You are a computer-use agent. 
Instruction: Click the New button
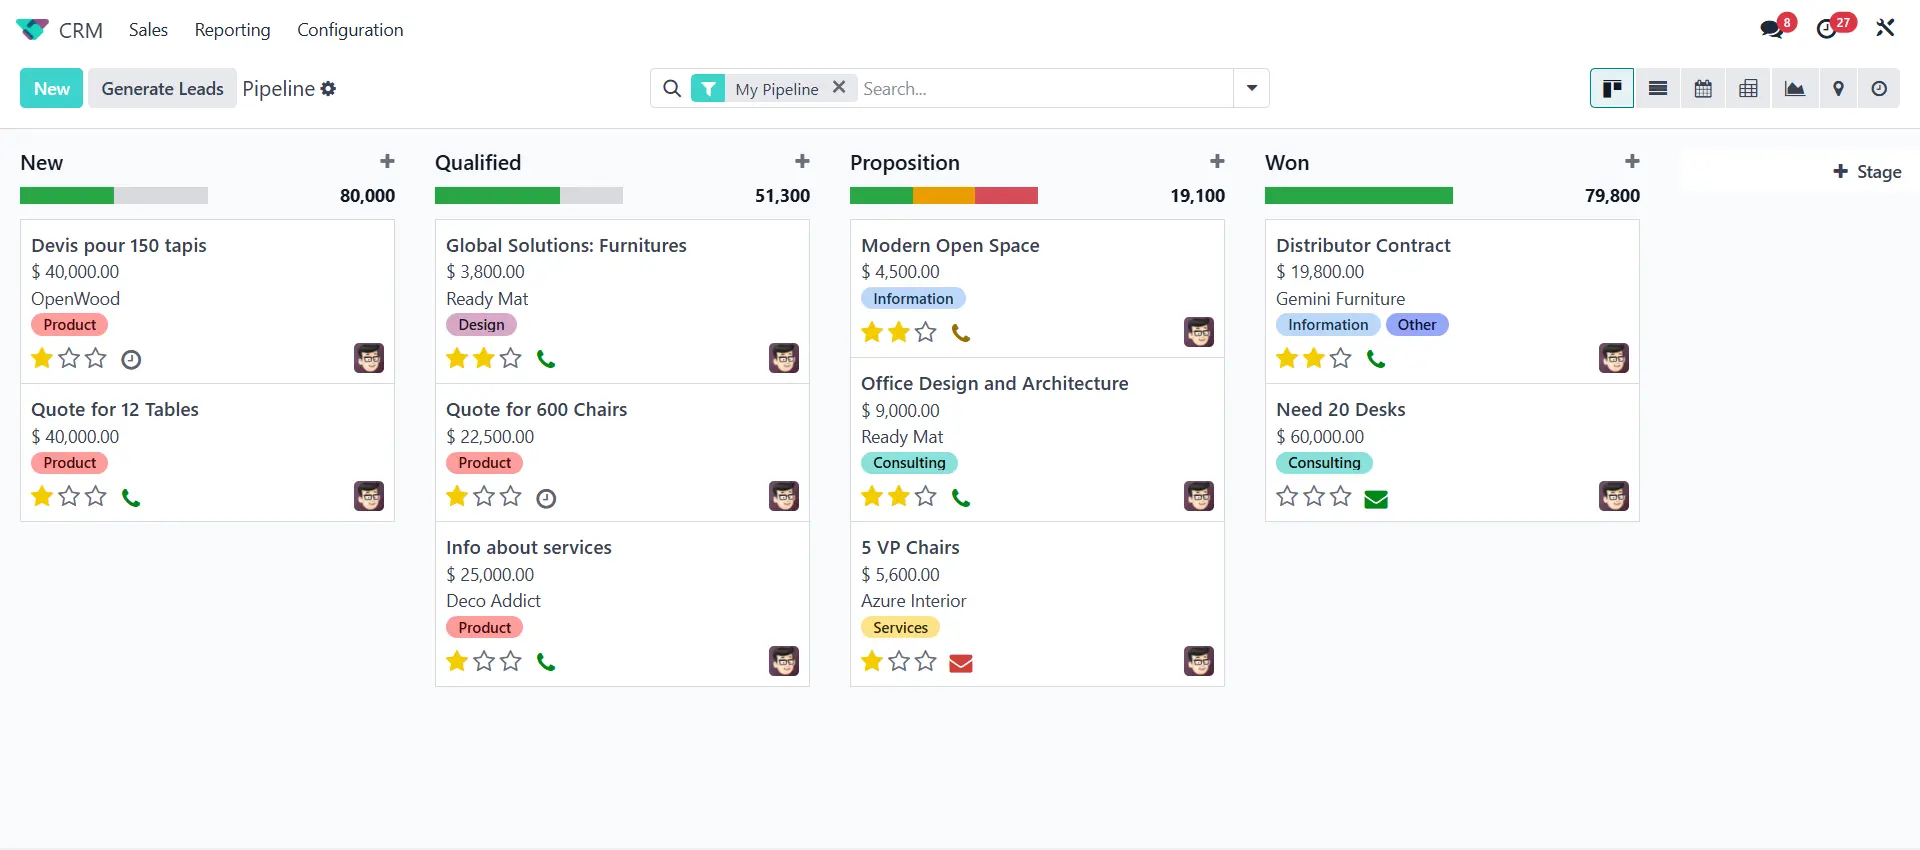pos(52,88)
